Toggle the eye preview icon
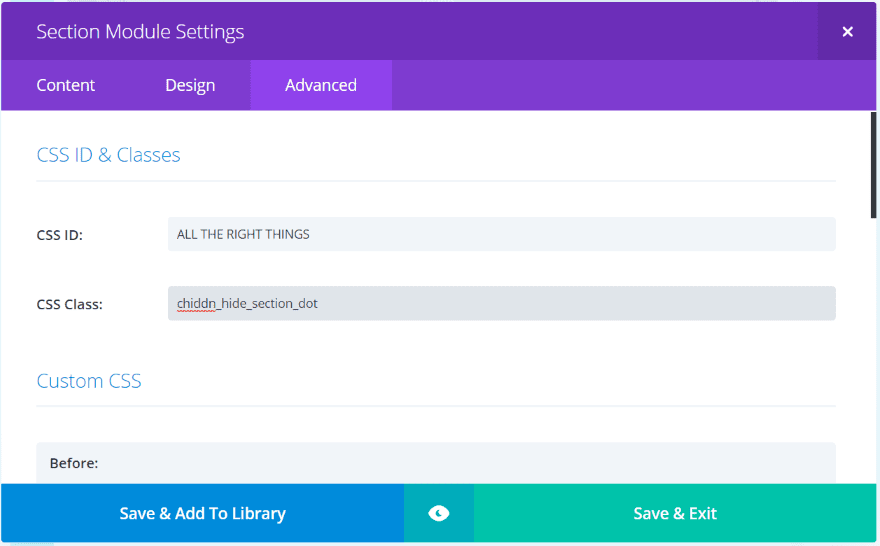This screenshot has width=880, height=546. [438, 513]
